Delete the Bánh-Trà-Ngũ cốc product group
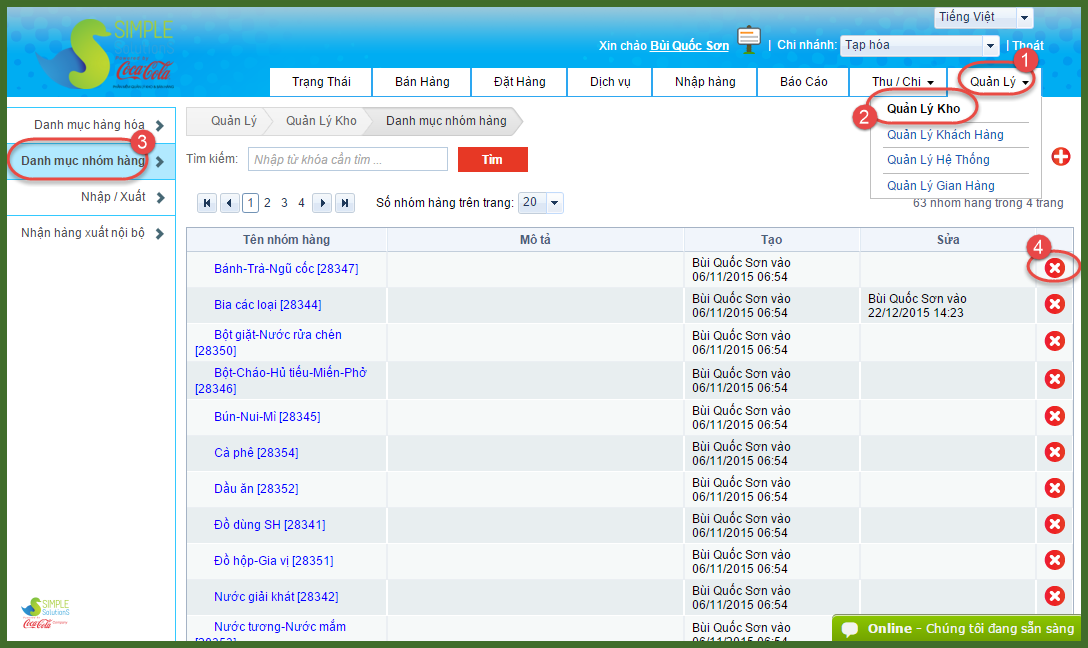1088x648 pixels. tap(1054, 268)
